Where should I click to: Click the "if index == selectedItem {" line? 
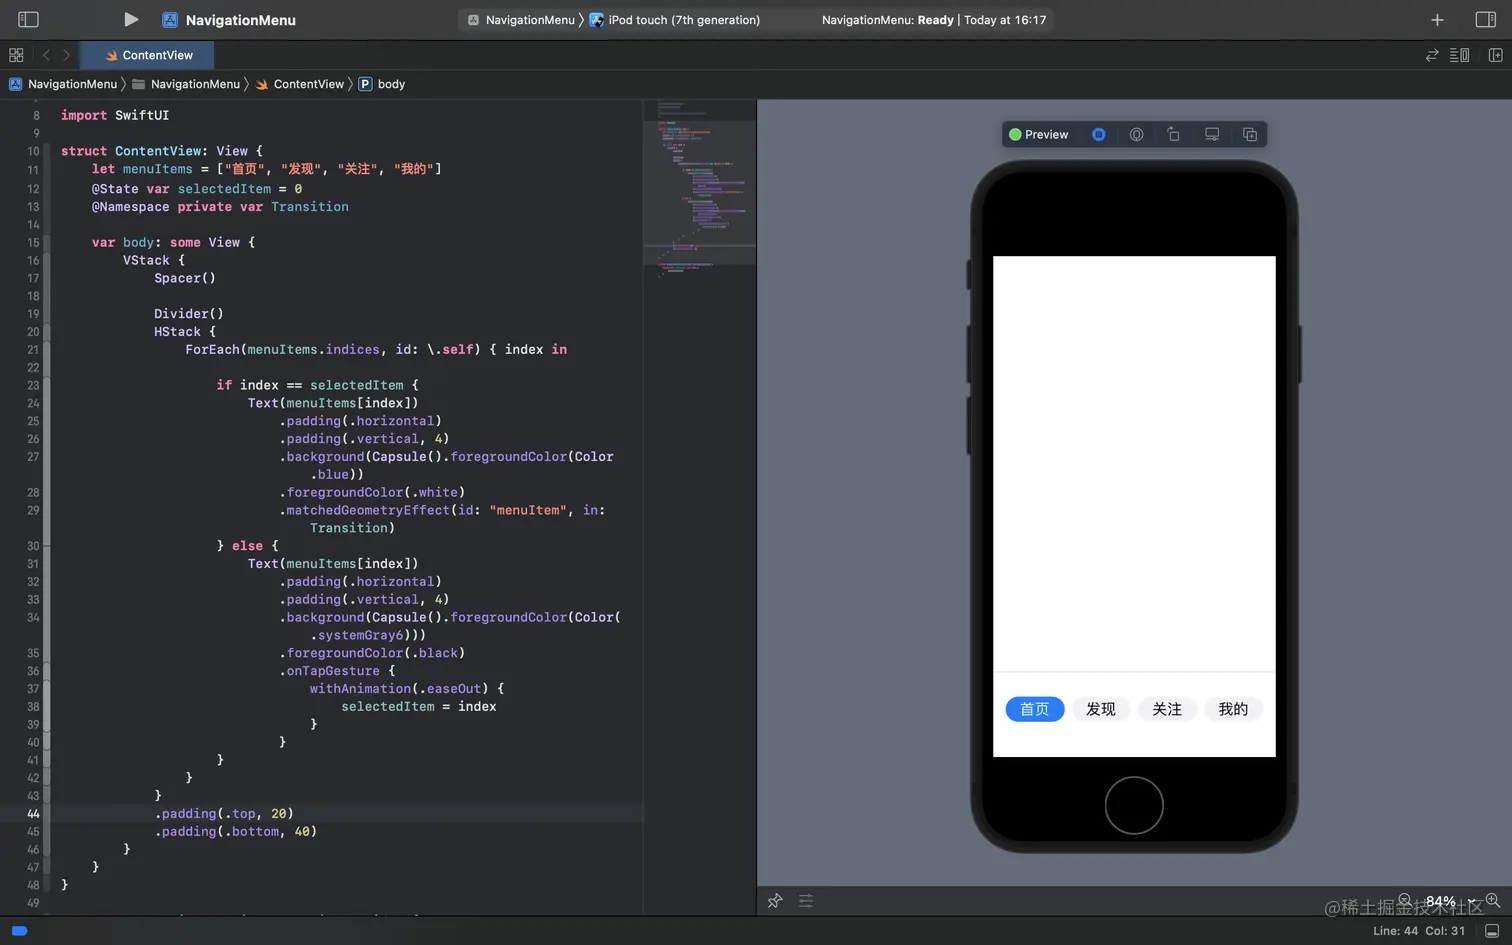tap(318, 385)
